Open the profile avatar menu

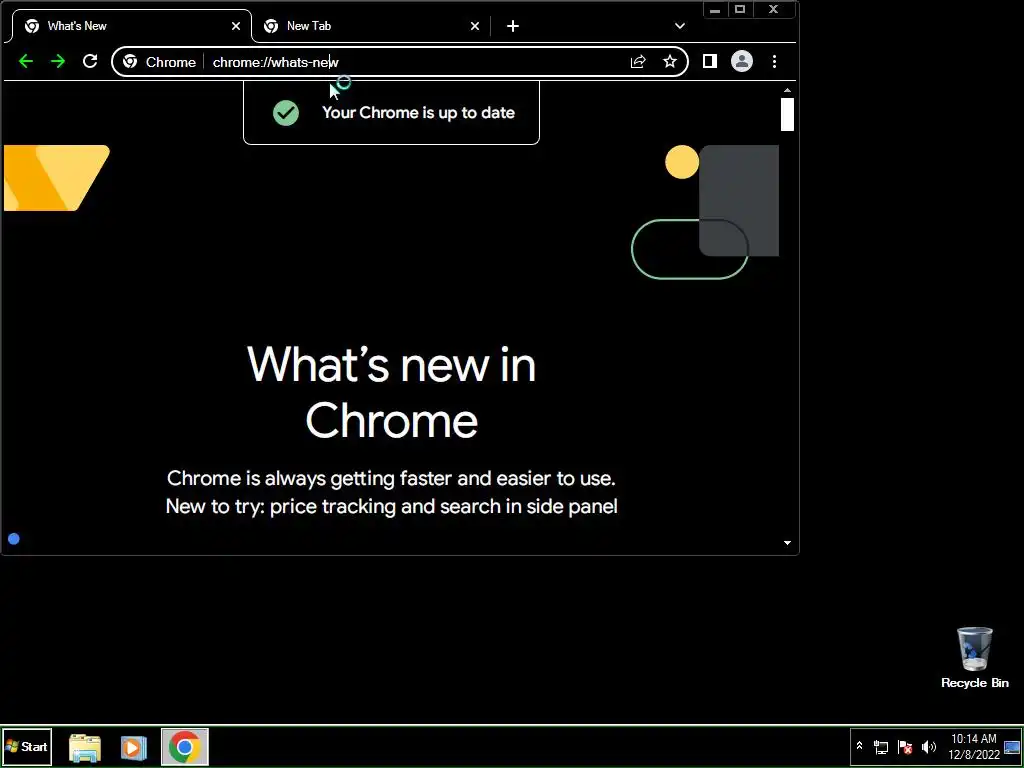[x=742, y=61]
